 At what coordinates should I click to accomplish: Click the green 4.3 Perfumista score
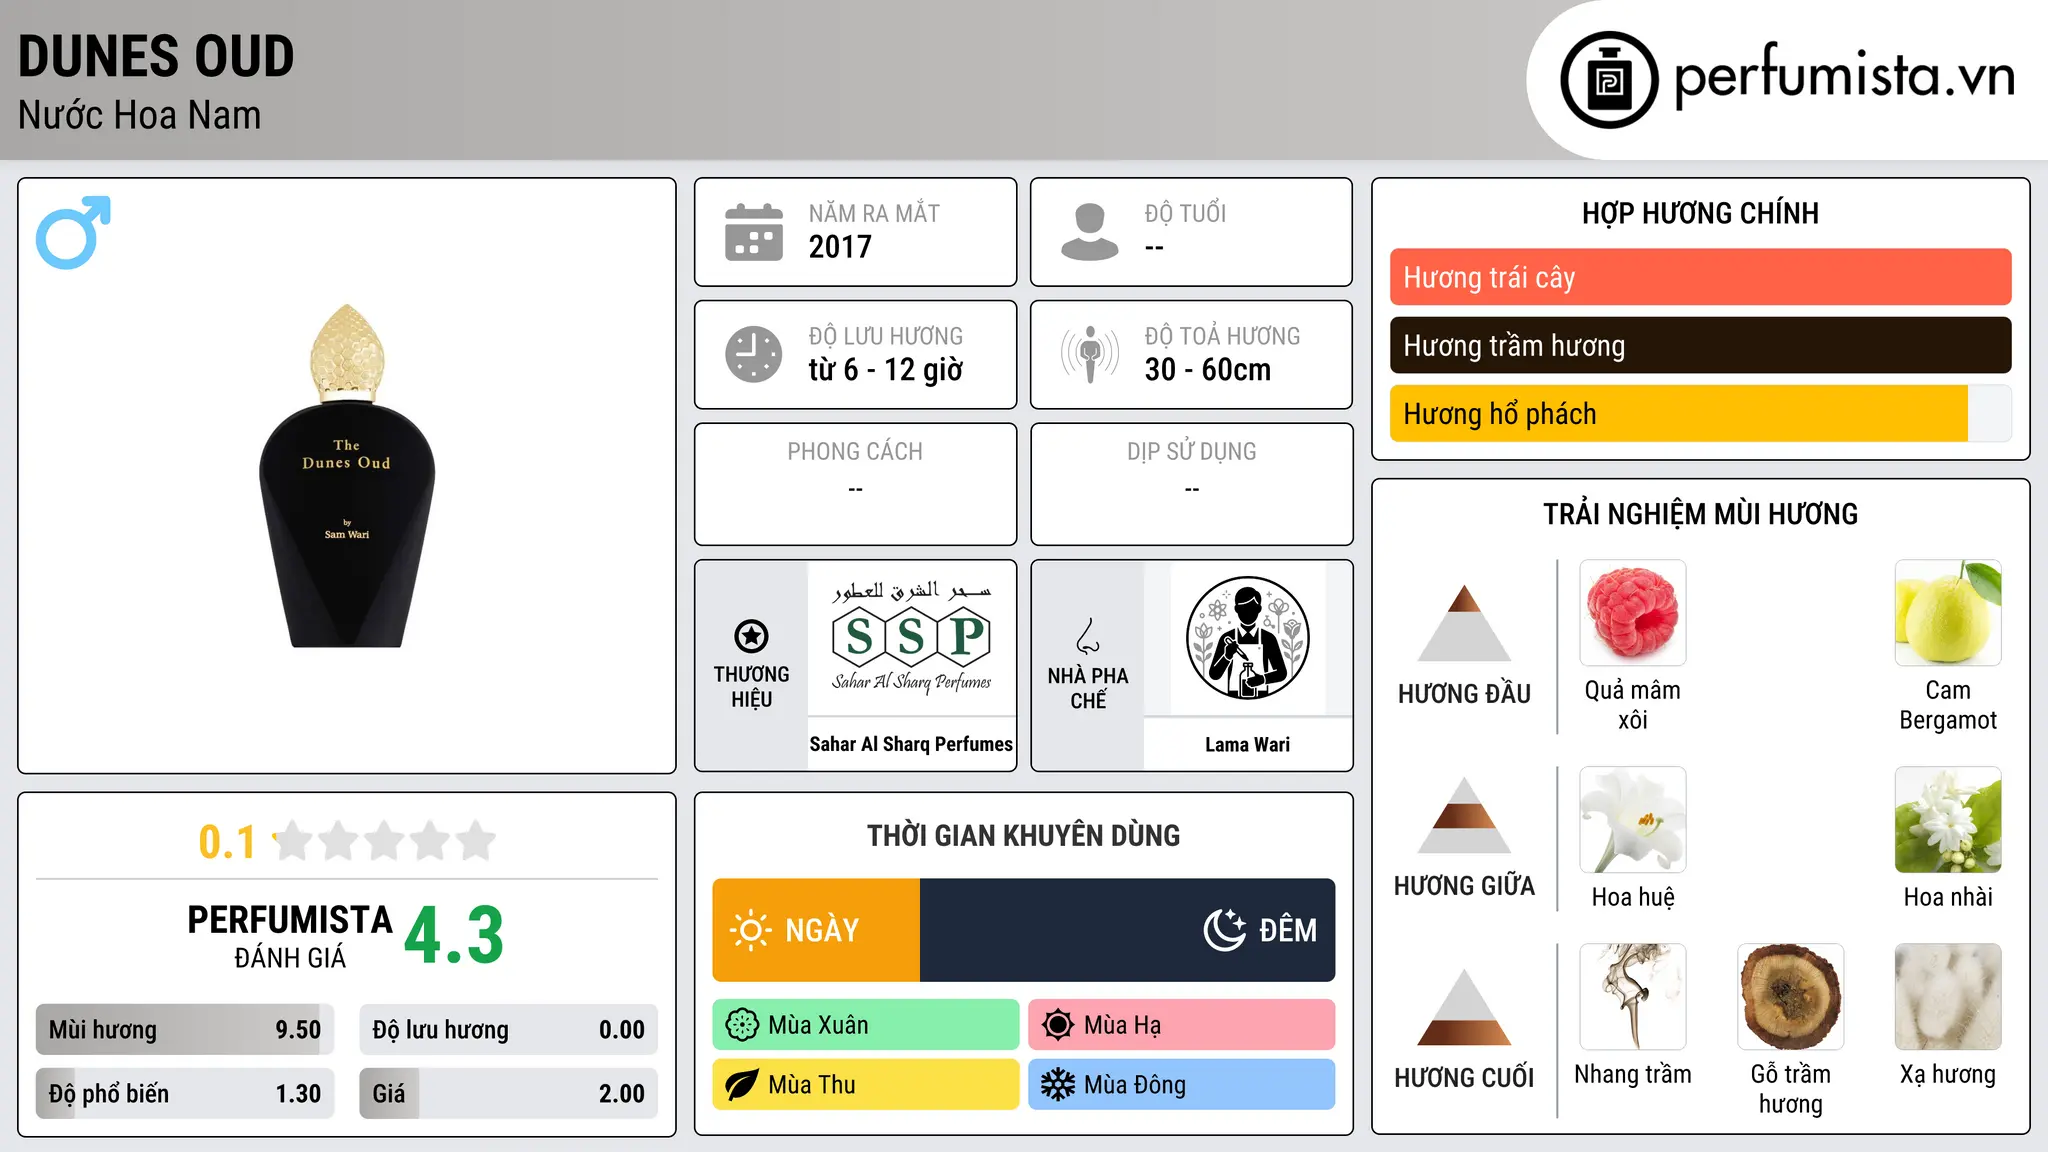(x=454, y=936)
